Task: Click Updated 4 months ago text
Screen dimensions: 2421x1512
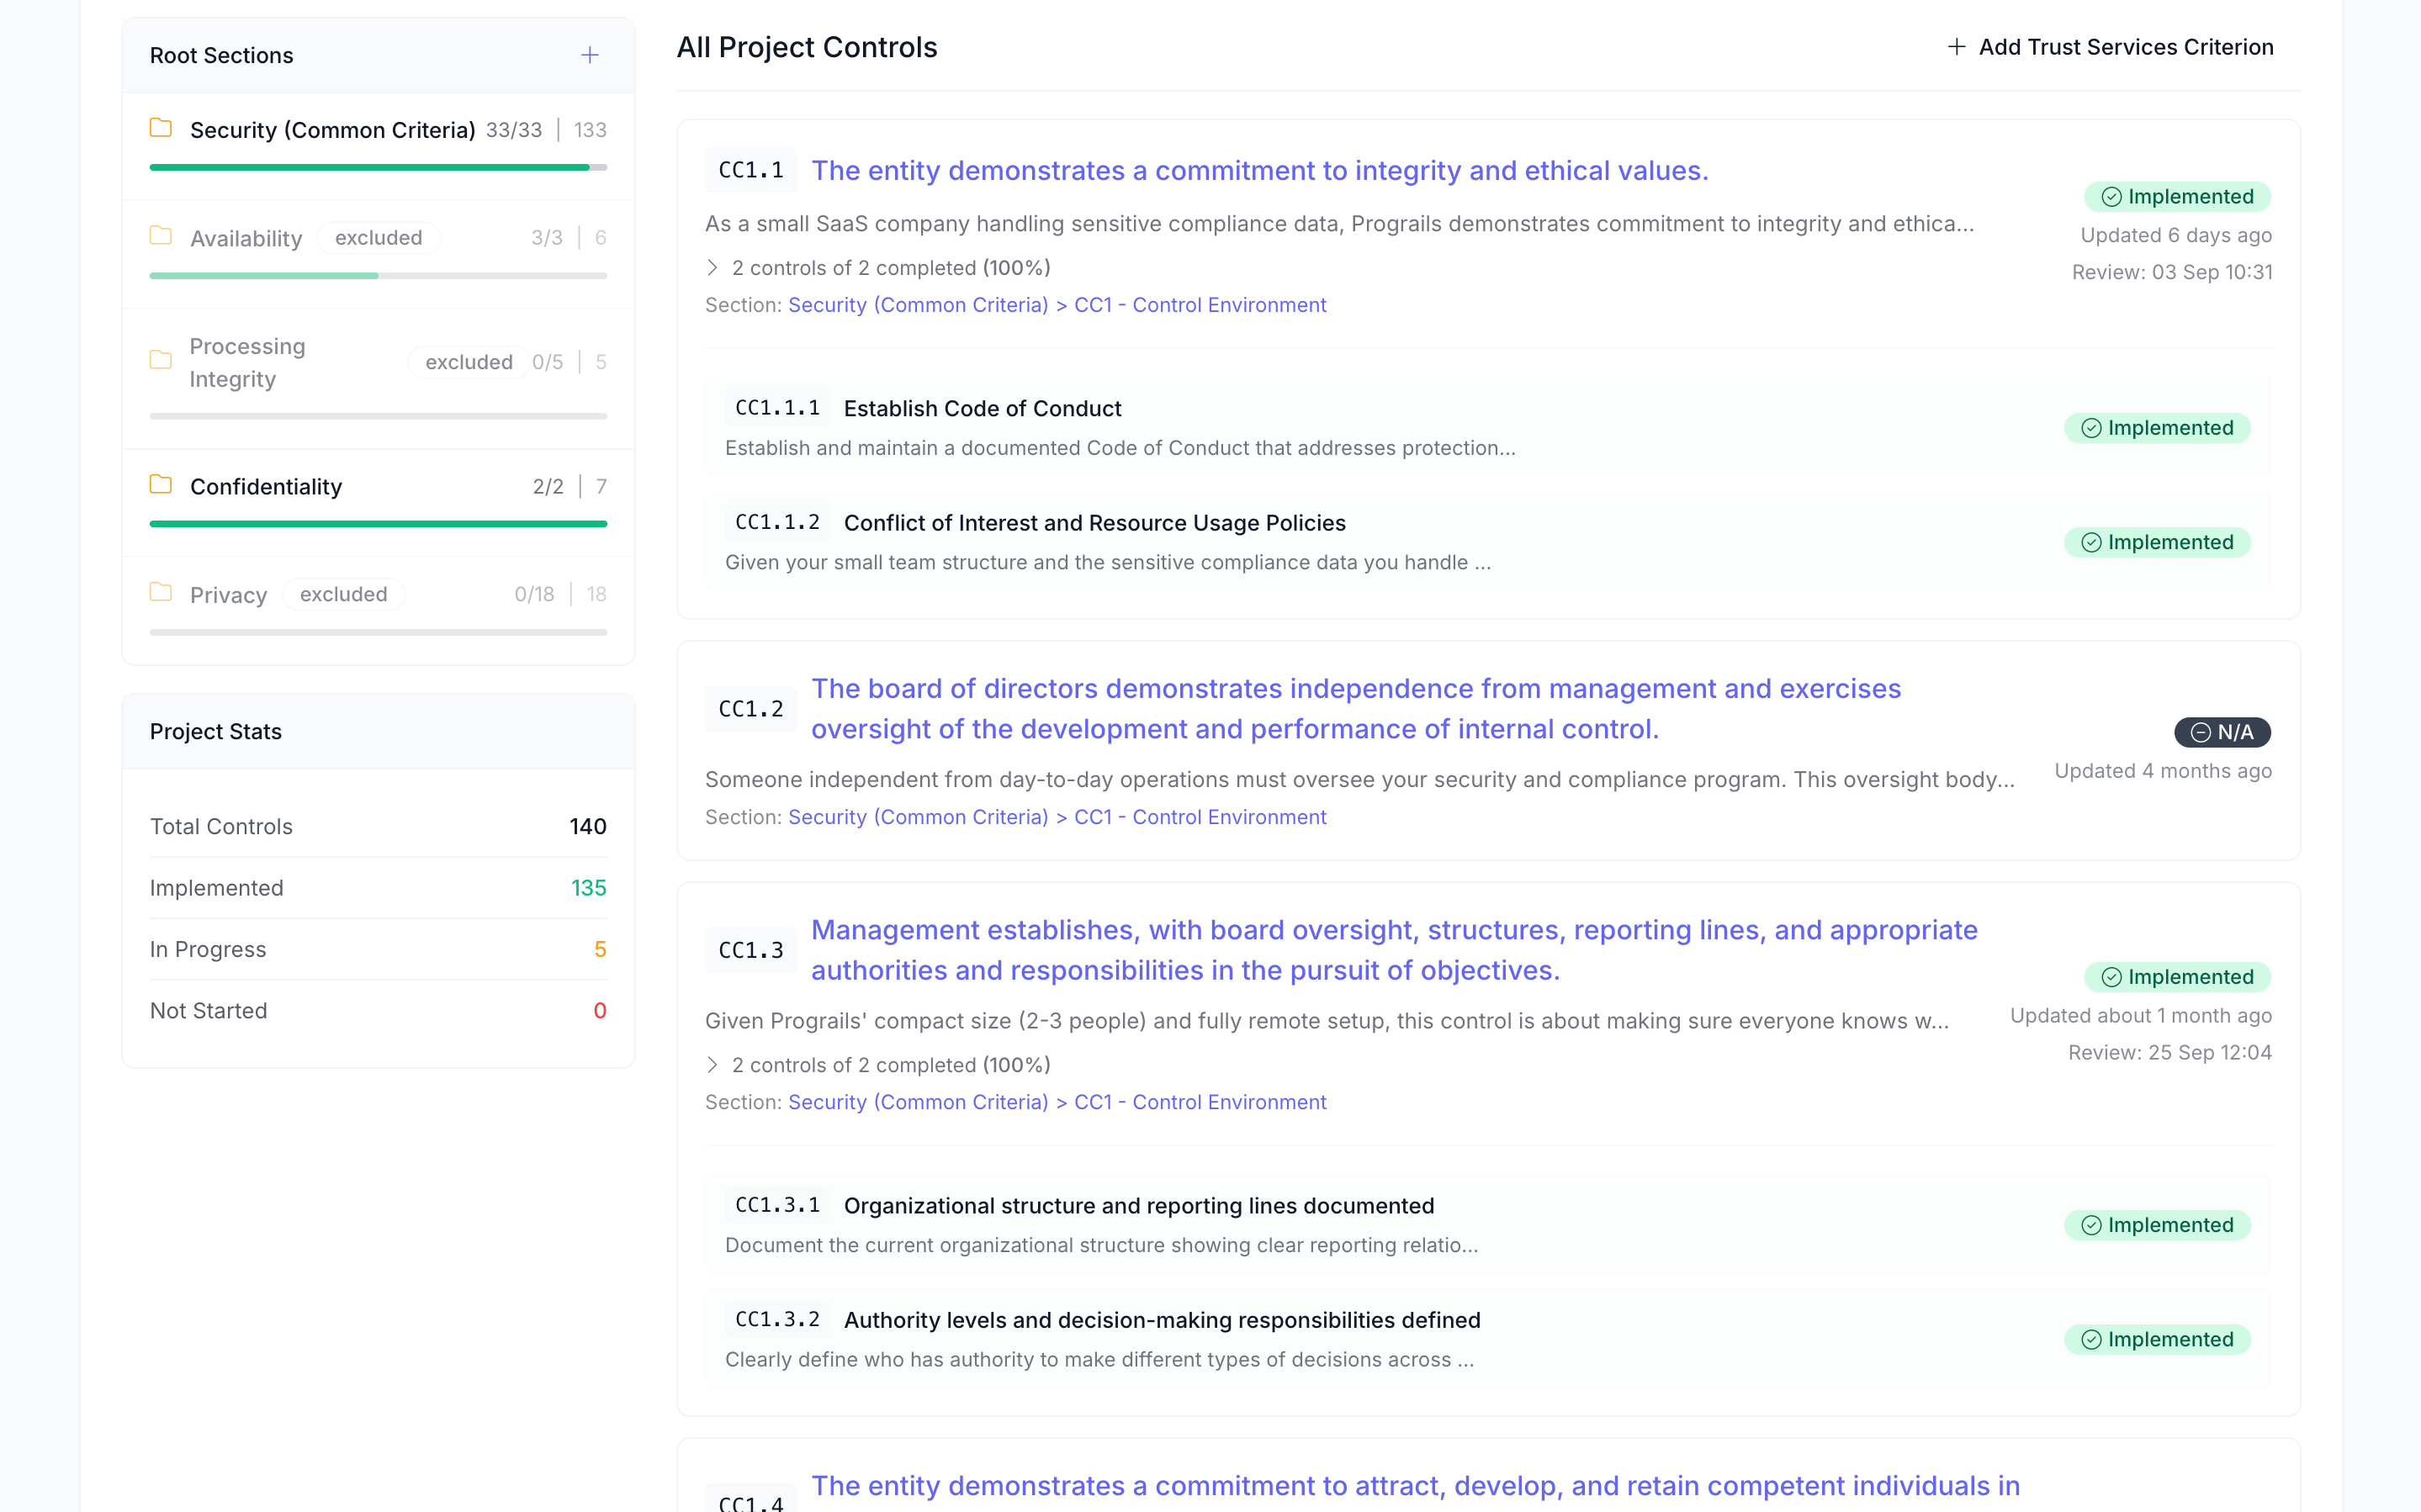Action: pyautogui.click(x=2163, y=771)
